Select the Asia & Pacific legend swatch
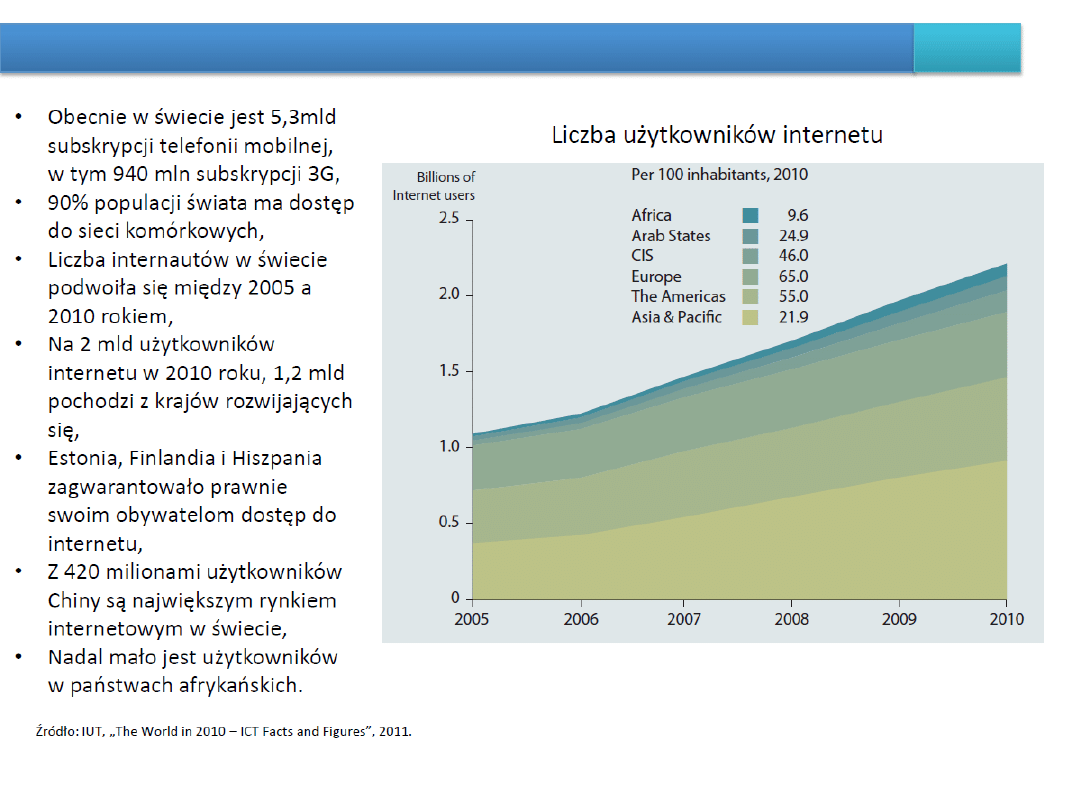 [x=750, y=318]
